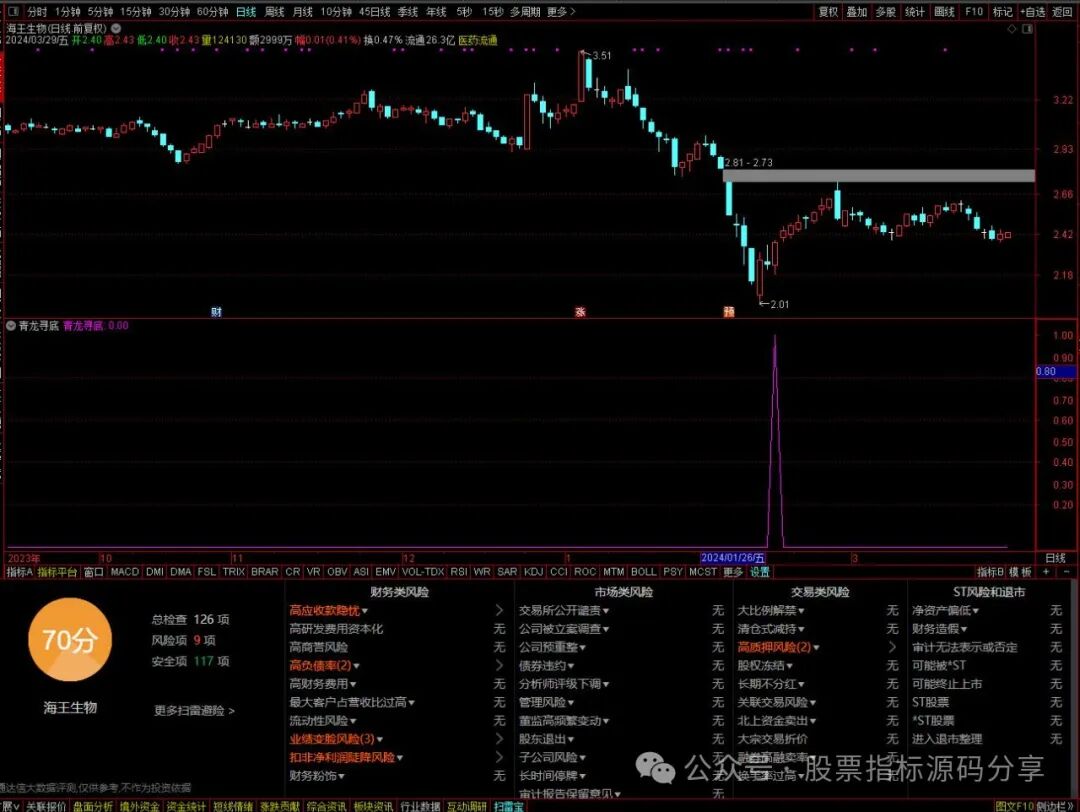Click the gray 2.81-2.73 gap zone bar

click(878, 176)
